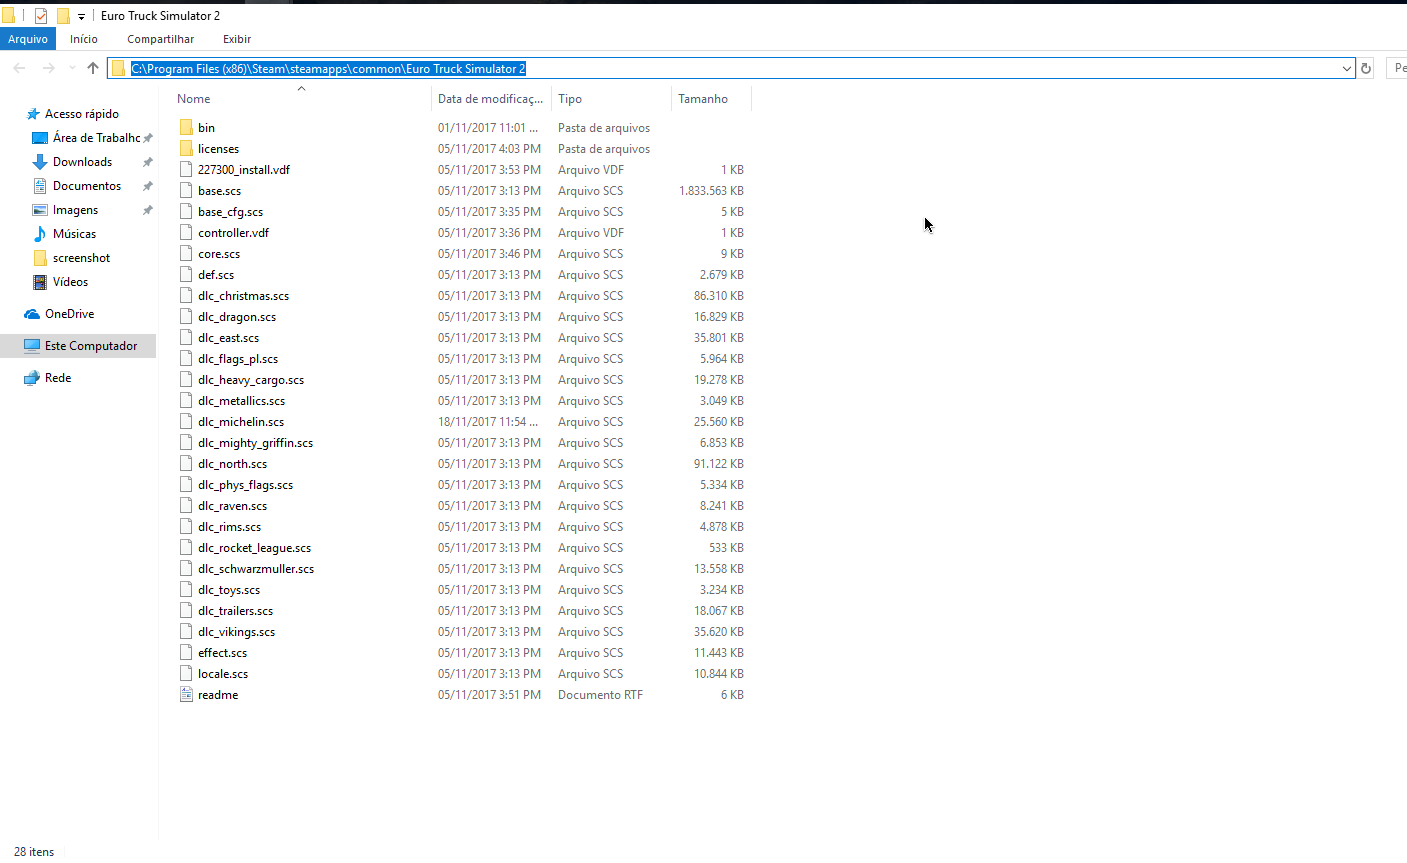This screenshot has width=1407, height=863.
Task: Click the 18/11/2017 11:54 date cell
Action: pyautogui.click(x=488, y=421)
